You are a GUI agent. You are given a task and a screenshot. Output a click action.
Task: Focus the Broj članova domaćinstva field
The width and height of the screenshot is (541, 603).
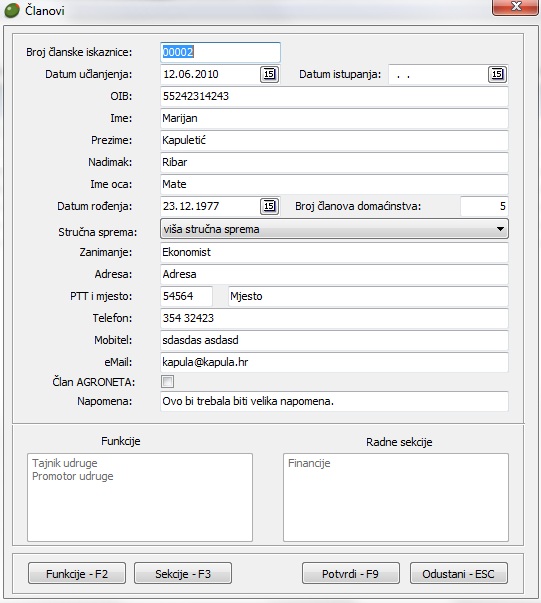pos(484,206)
